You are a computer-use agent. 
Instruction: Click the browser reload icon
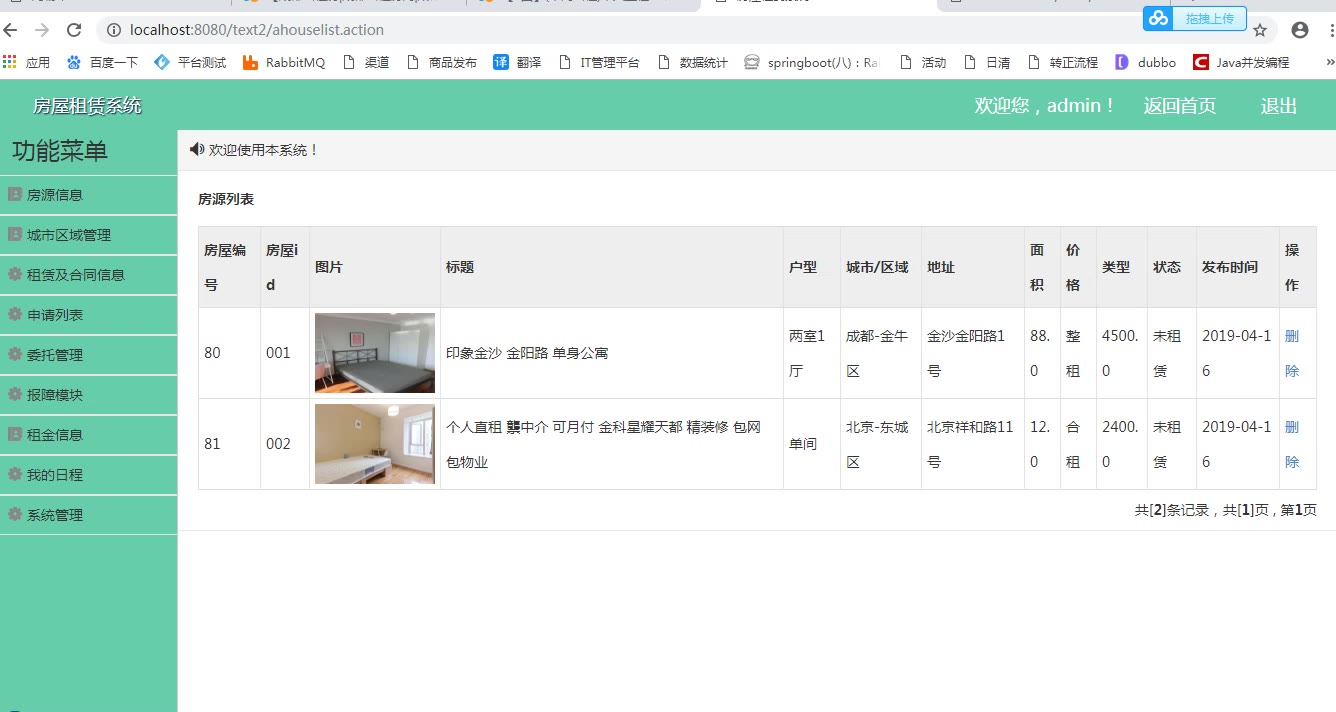[x=74, y=30]
